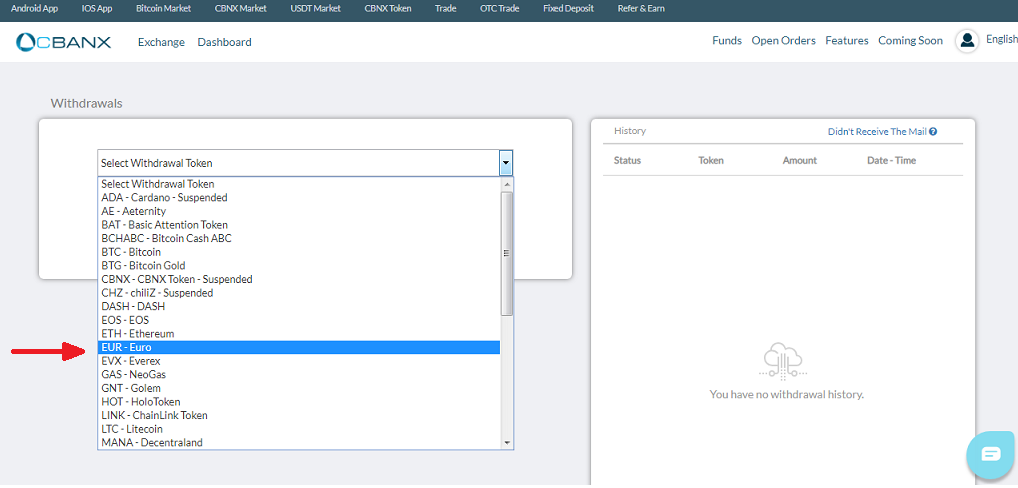View Open Orders
Viewport: 1018px width, 488px height.
click(x=784, y=40)
